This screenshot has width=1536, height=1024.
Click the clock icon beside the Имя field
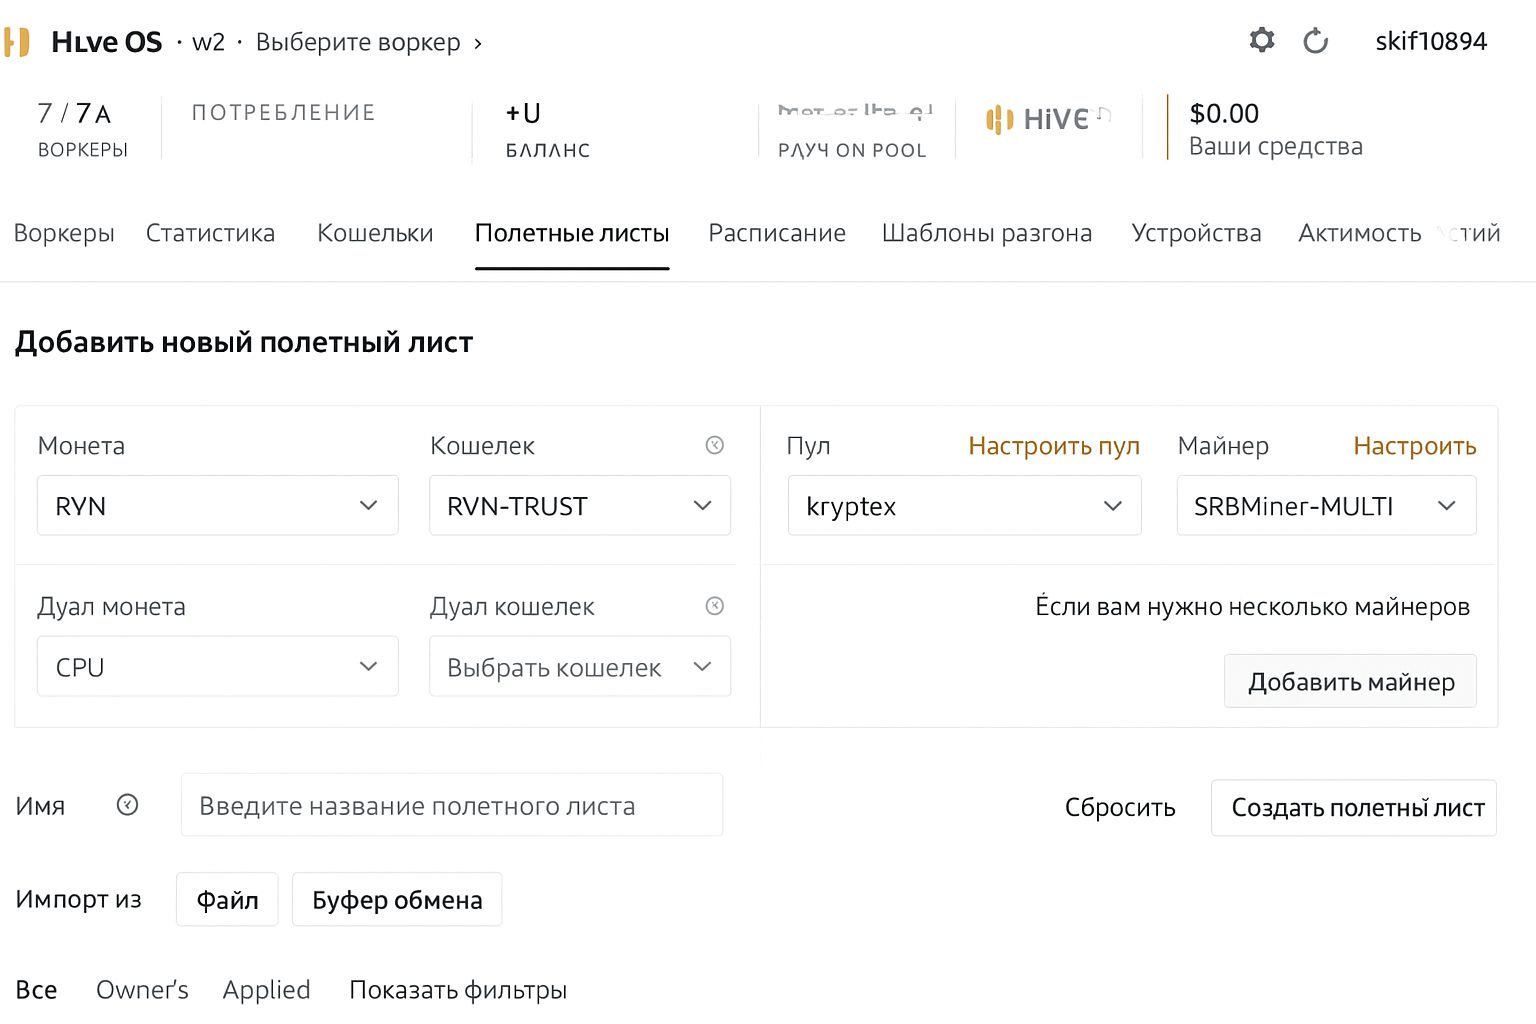point(126,805)
